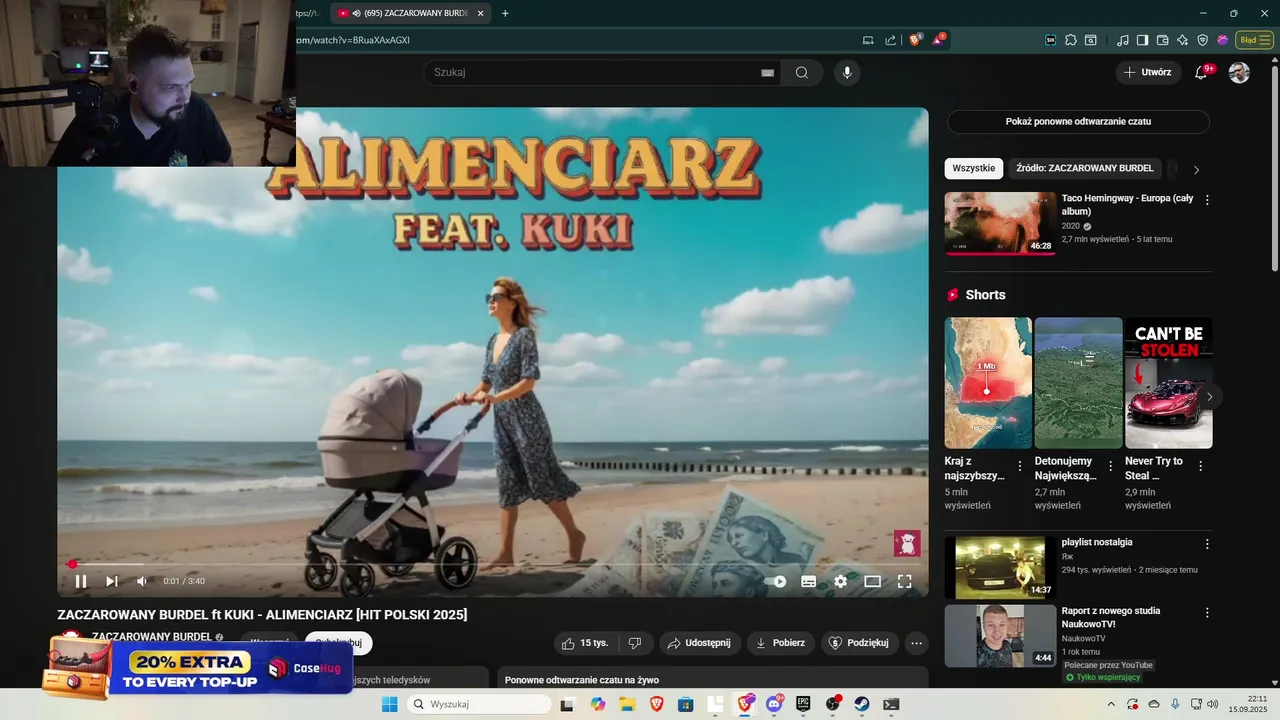Pause the video with the pause button
This screenshot has height=720, width=1280.
pyautogui.click(x=81, y=581)
